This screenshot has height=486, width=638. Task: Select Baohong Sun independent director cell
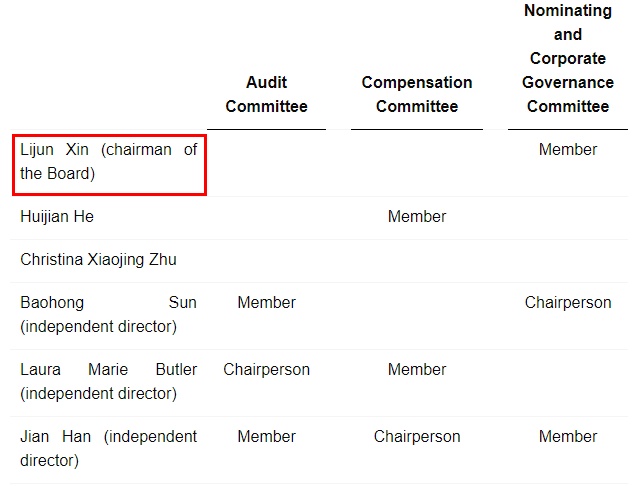click(x=108, y=314)
